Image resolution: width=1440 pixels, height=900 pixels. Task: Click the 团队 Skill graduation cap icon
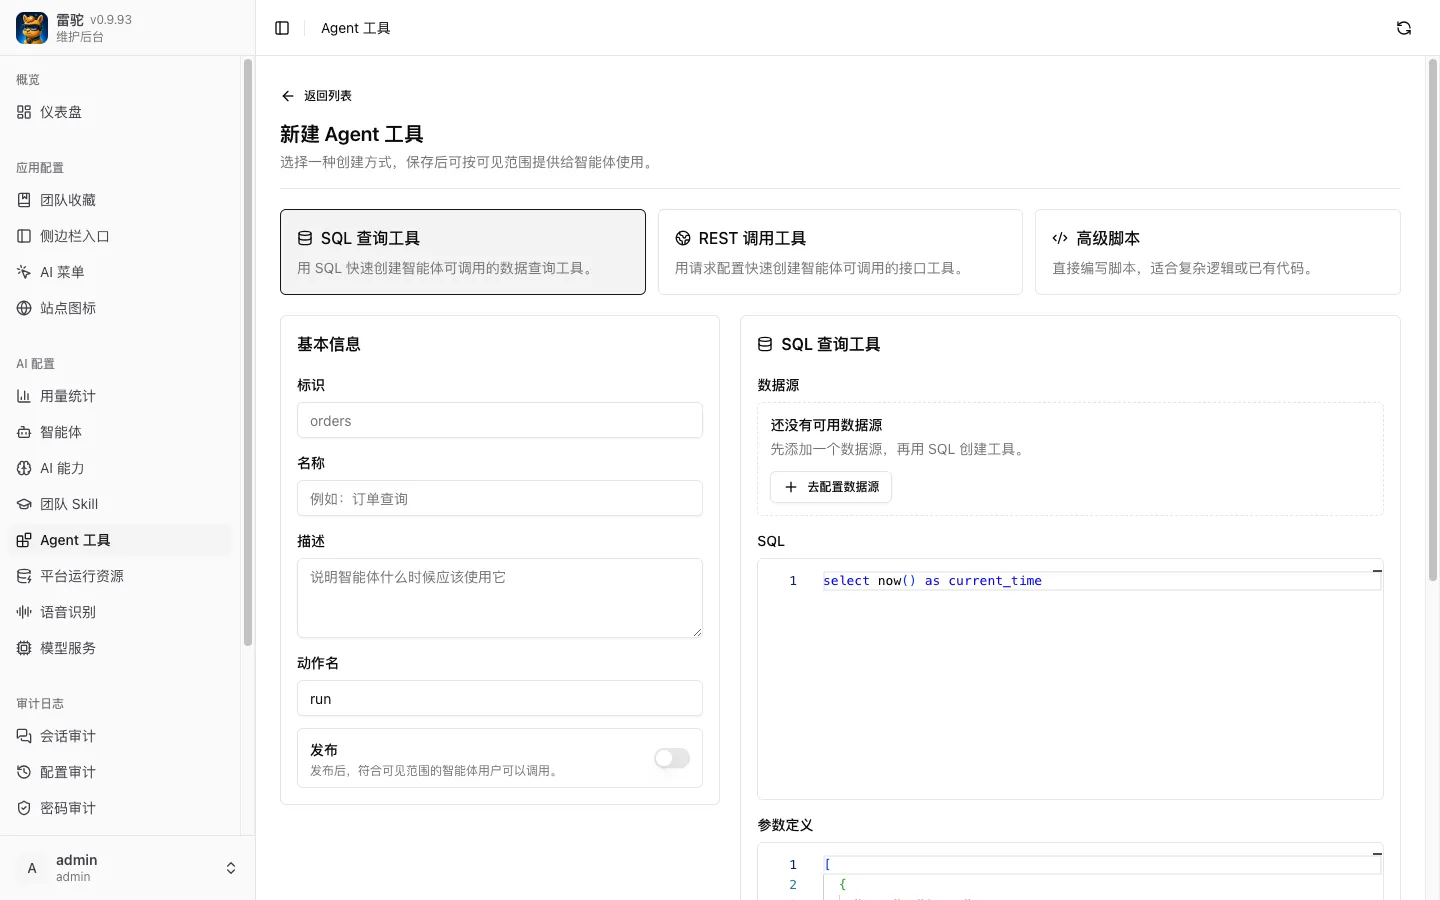[x=24, y=504]
